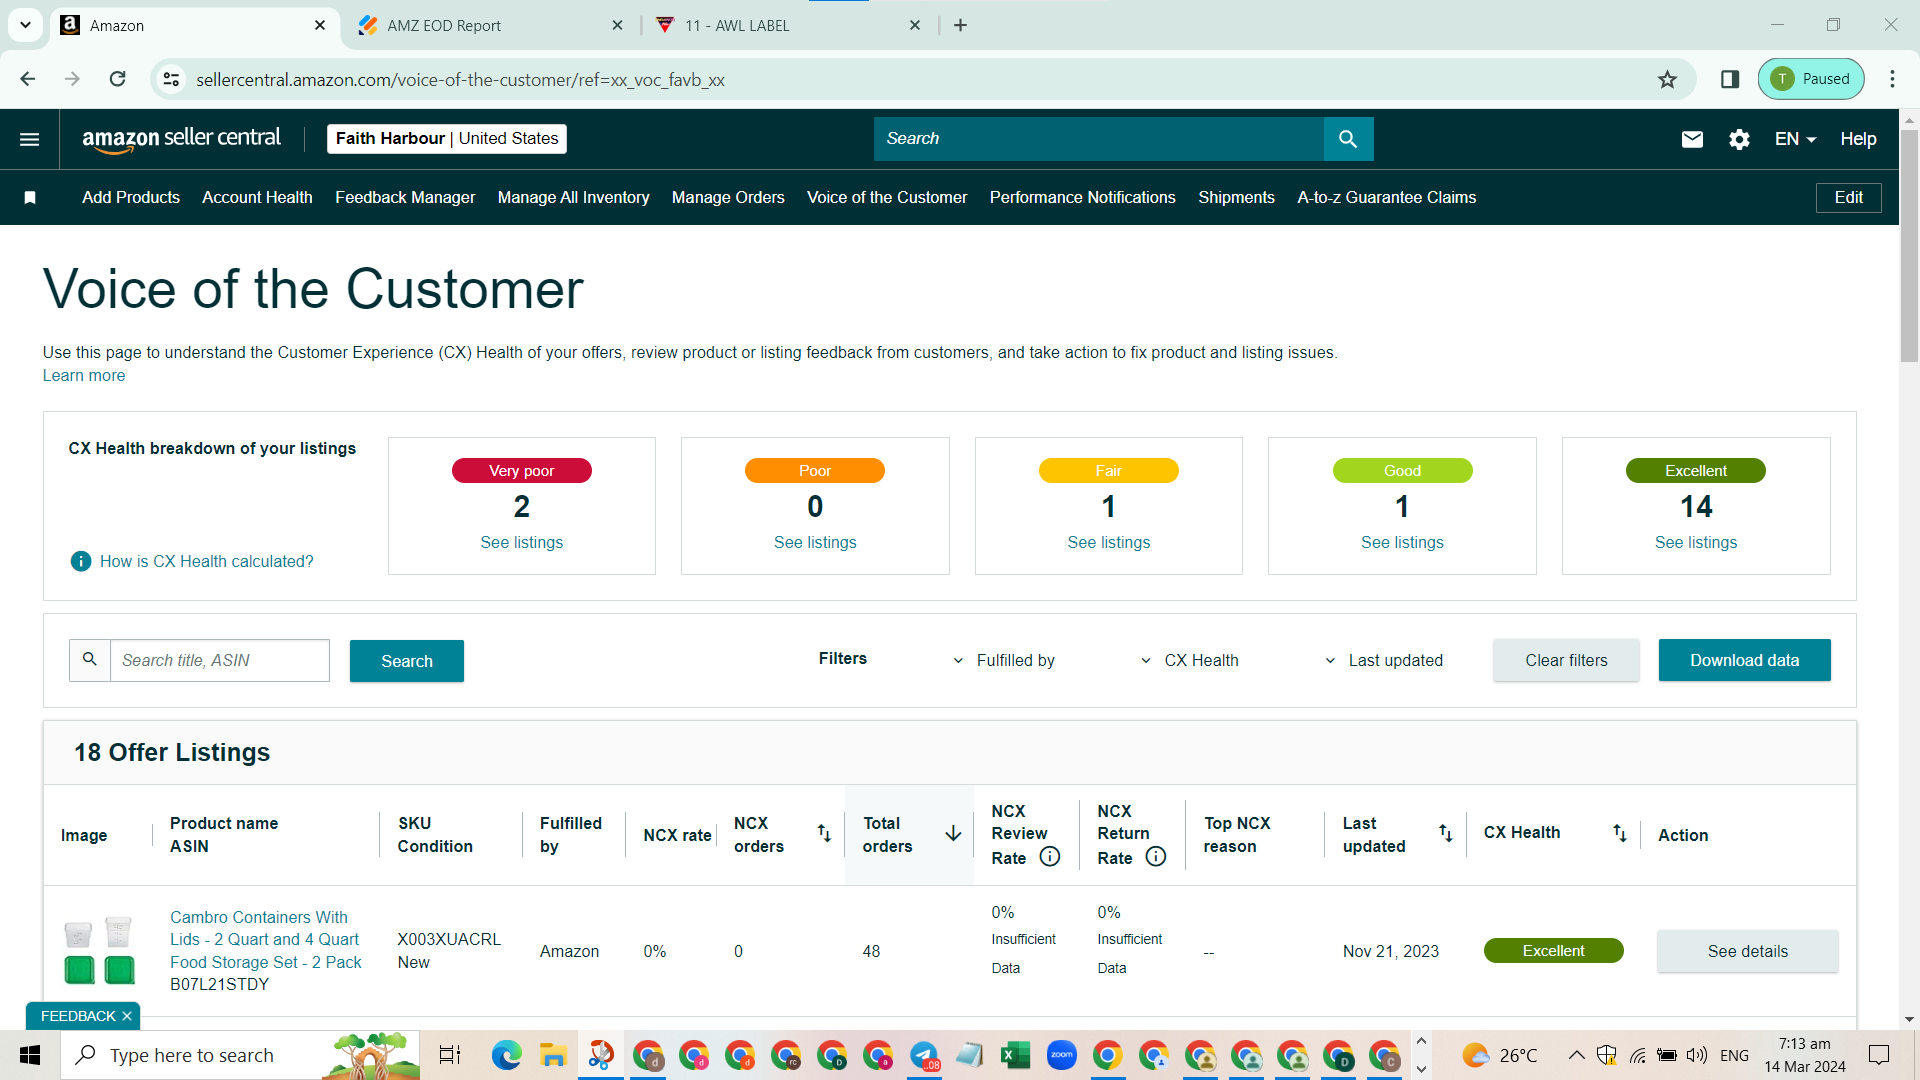The height and width of the screenshot is (1080, 1920).
Task: Open Account Health in the favorites bar
Action: pos(257,198)
